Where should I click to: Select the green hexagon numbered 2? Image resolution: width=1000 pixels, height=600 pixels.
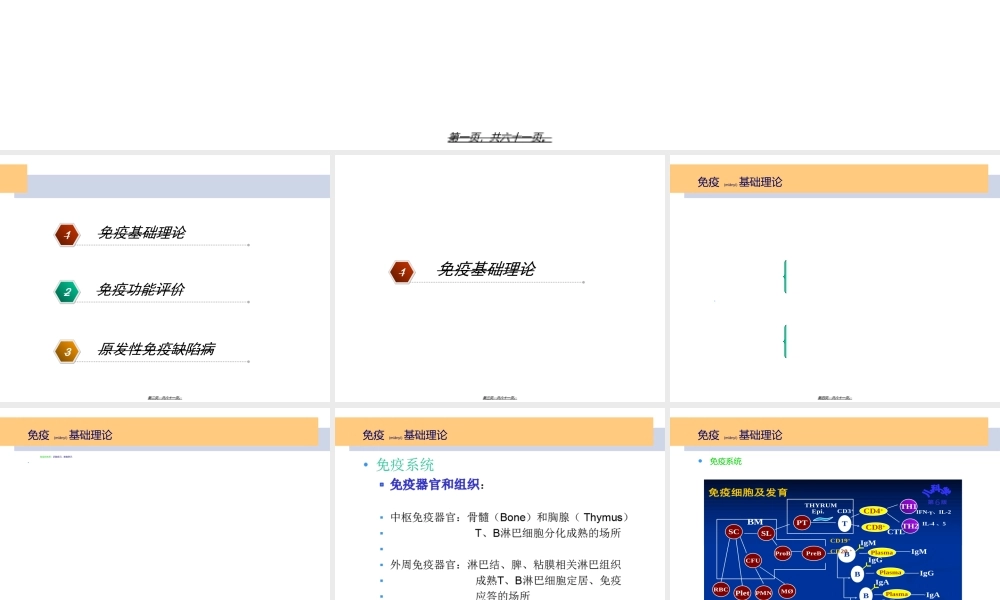pyautogui.click(x=66, y=291)
